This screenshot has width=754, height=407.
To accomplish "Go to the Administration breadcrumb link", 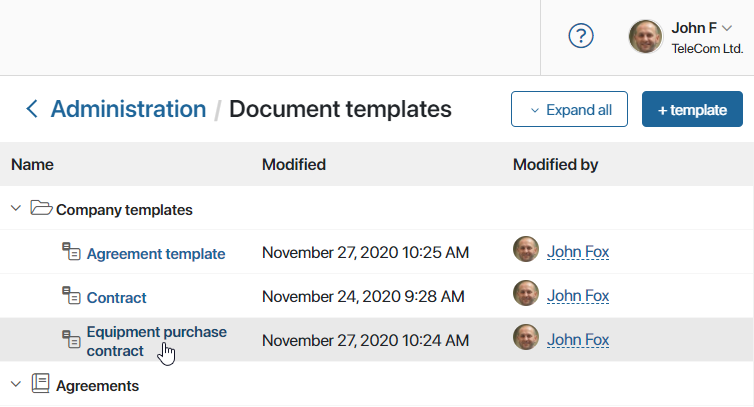I will pos(128,109).
